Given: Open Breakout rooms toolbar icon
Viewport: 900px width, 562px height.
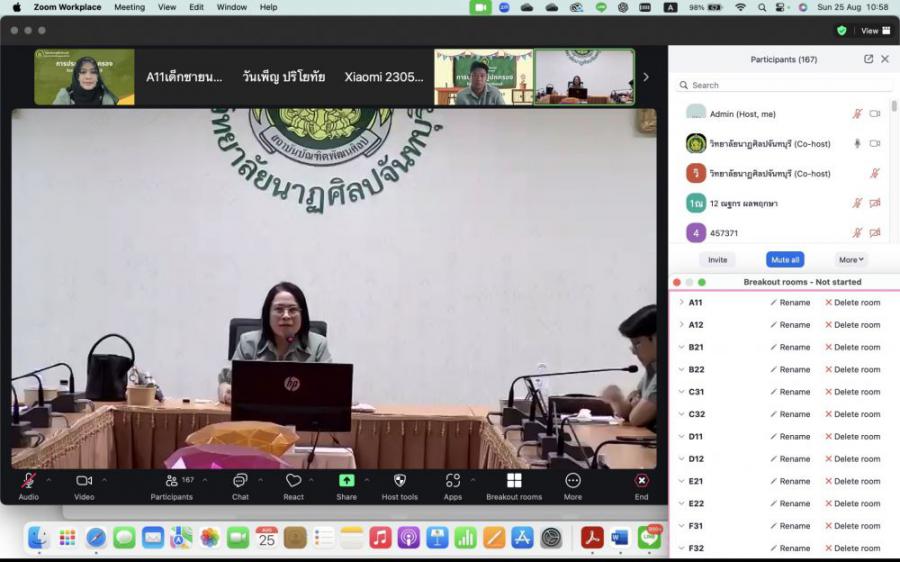Looking at the screenshot, I should tap(514, 481).
